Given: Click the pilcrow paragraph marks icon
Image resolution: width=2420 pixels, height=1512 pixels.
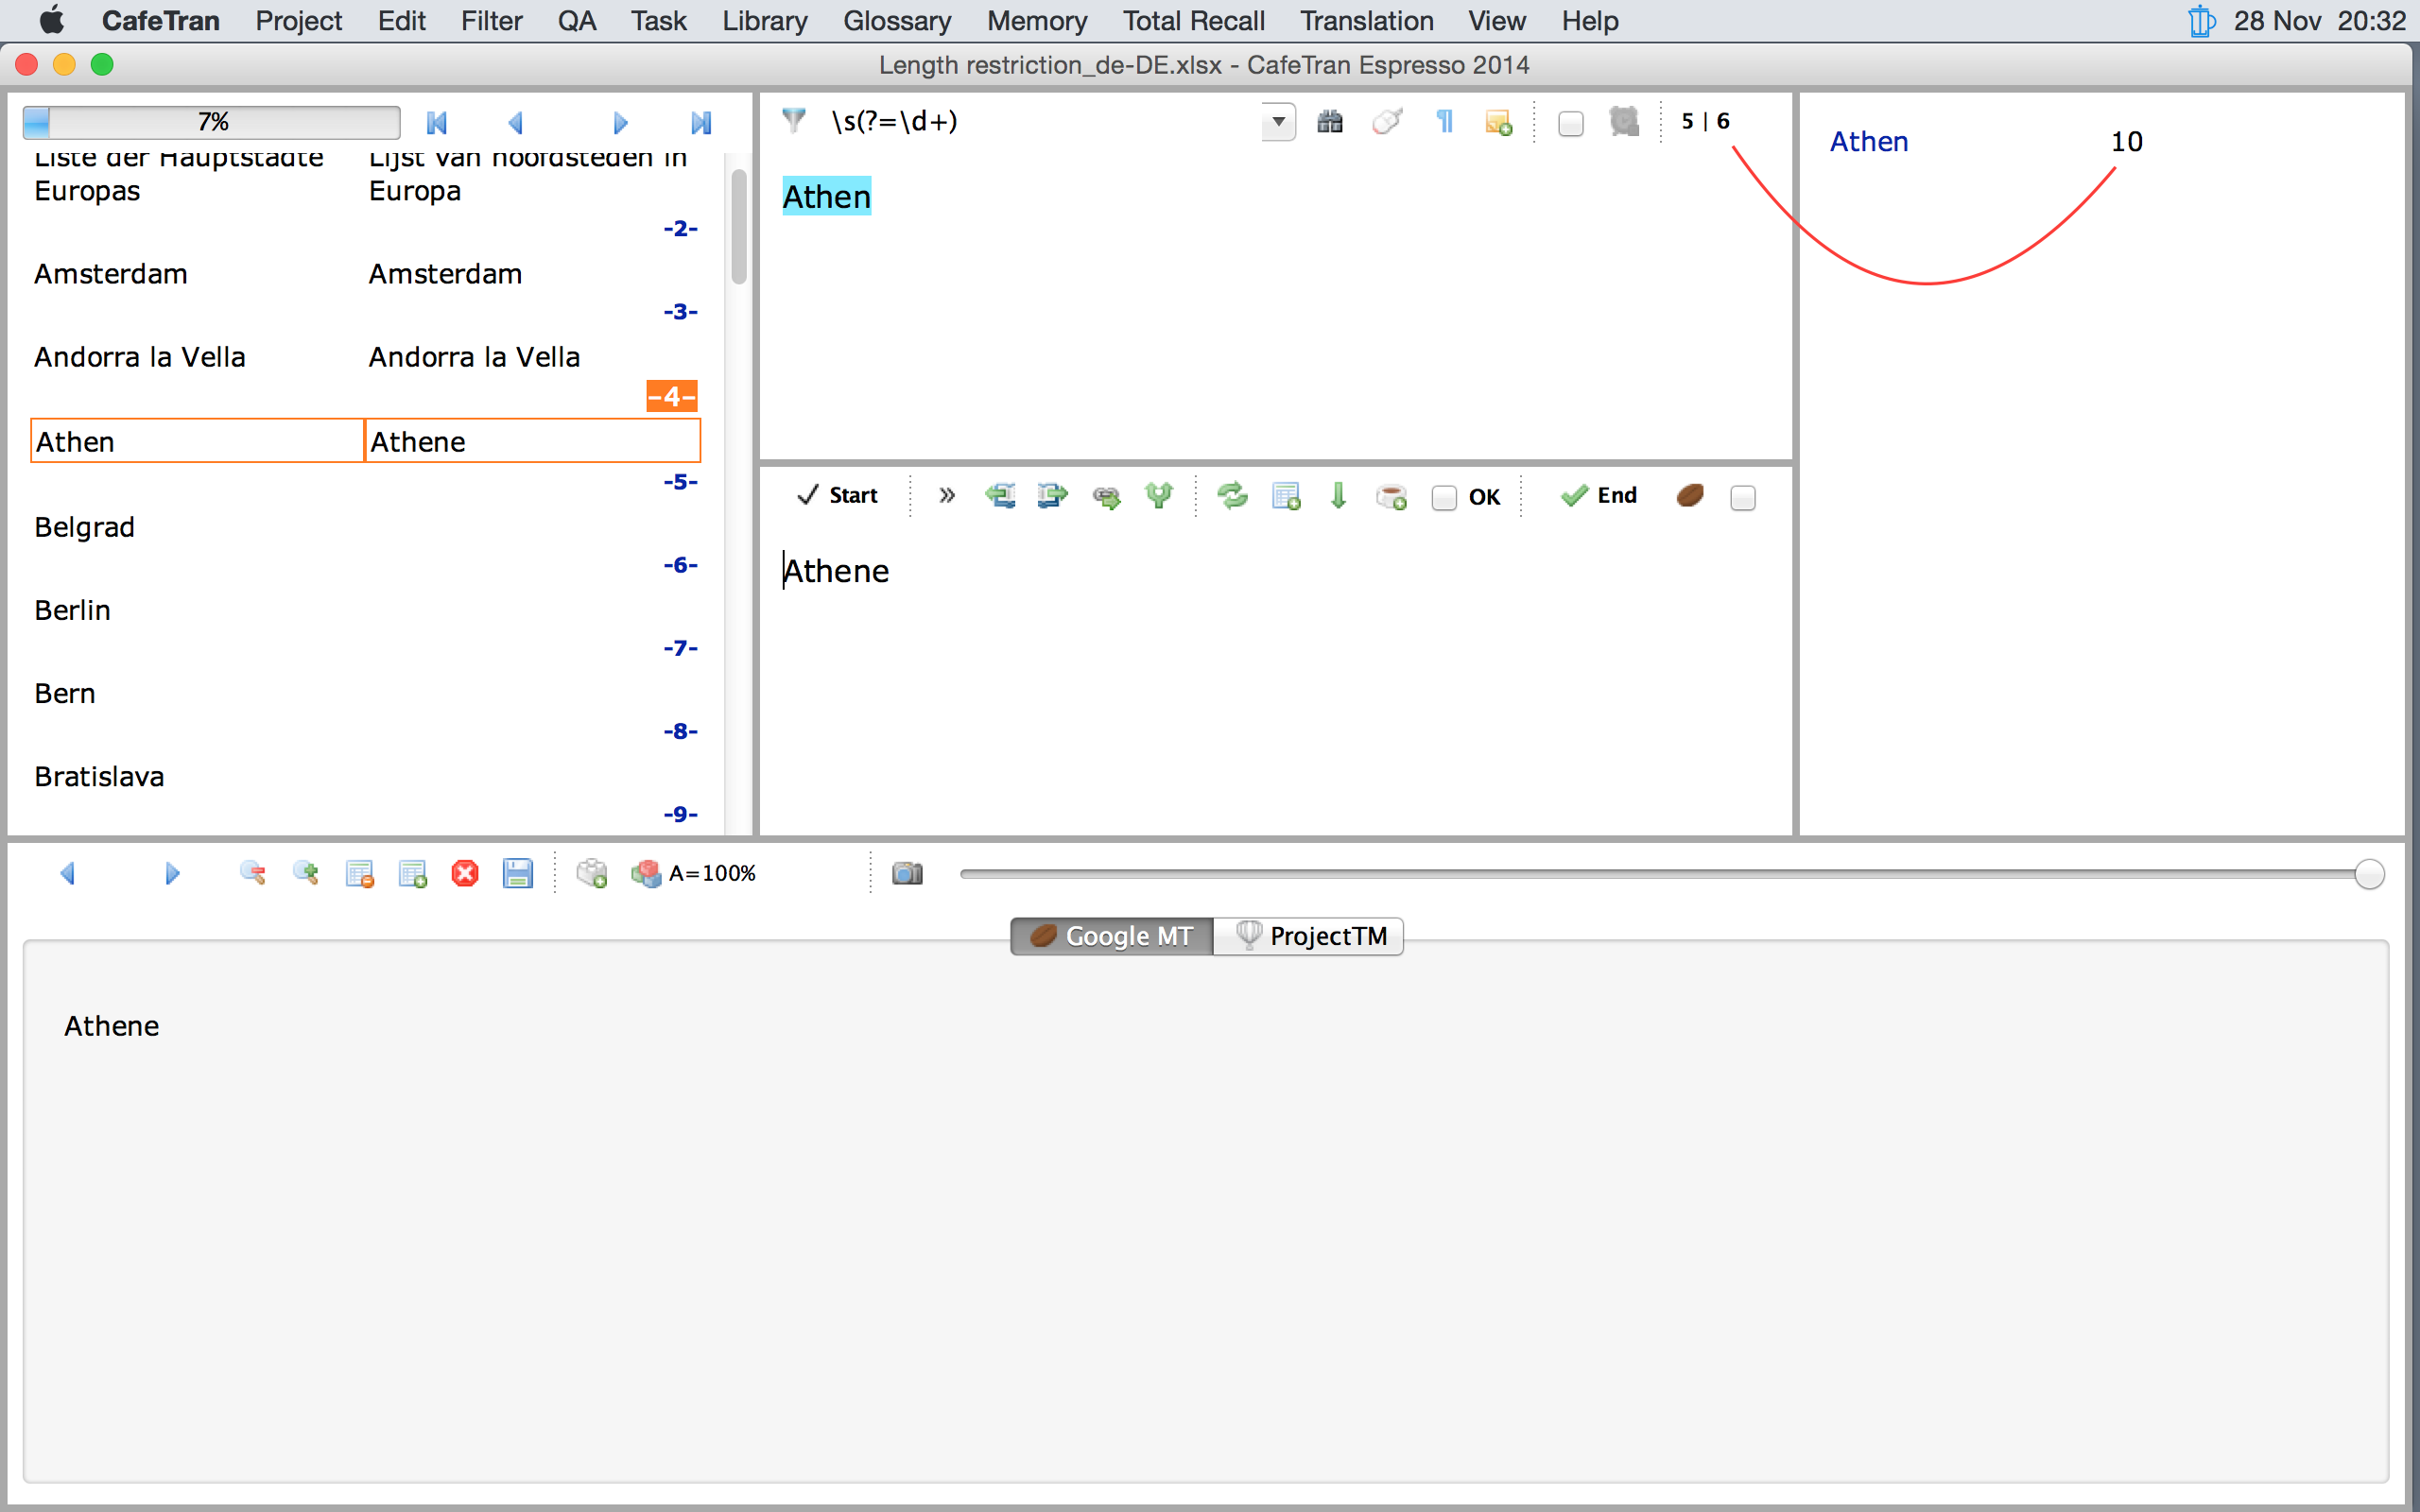Looking at the screenshot, I should coord(1444,122).
